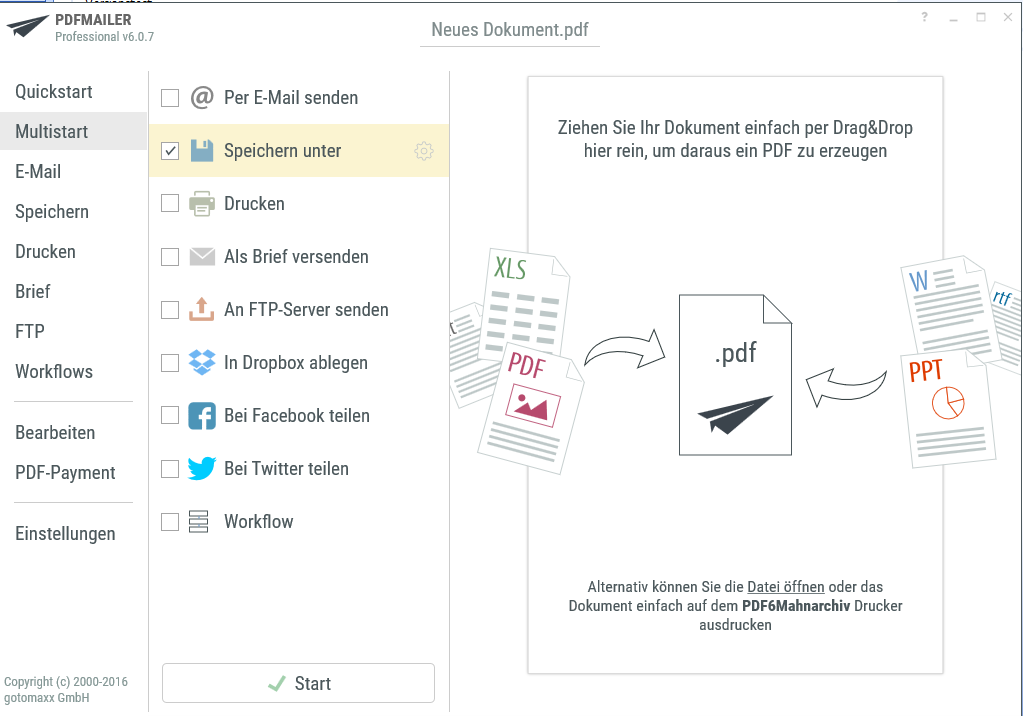Image resolution: width=1023 pixels, height=716 pixels.
Task: Open settings gear for Speichern unter
Action: [424, 151]
